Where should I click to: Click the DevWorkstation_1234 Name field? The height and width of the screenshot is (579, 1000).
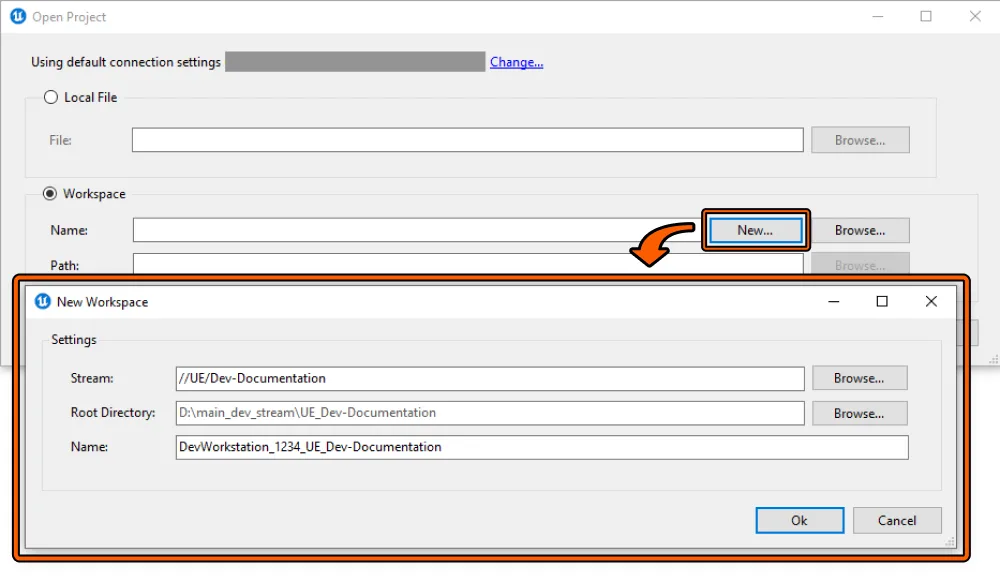tap(541, 447)
